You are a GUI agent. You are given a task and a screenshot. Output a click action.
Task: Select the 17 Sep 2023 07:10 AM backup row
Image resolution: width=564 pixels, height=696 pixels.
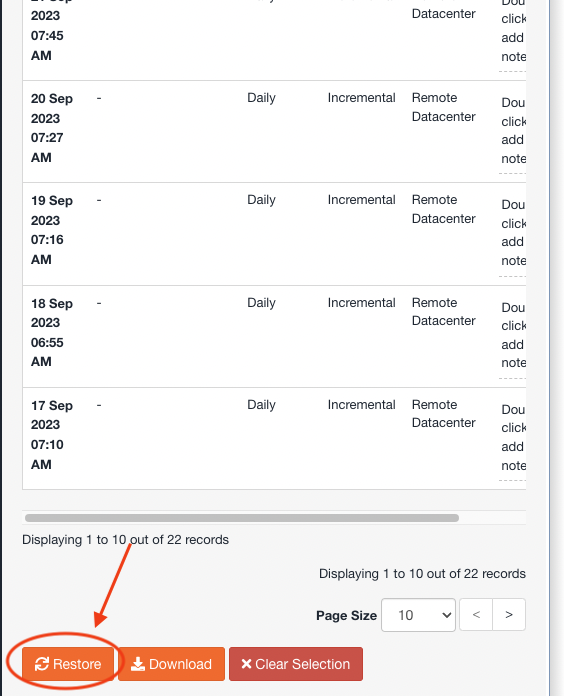coord(274,439)
